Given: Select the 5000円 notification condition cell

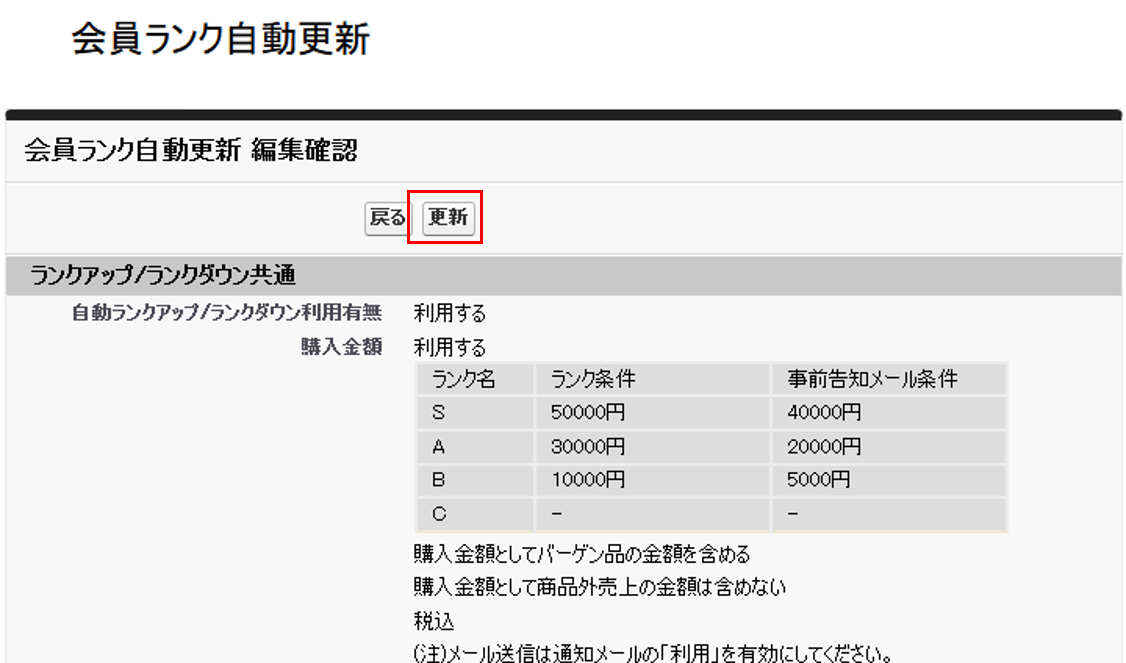Looking at the screenshot, I should click(x=818, y=480).
